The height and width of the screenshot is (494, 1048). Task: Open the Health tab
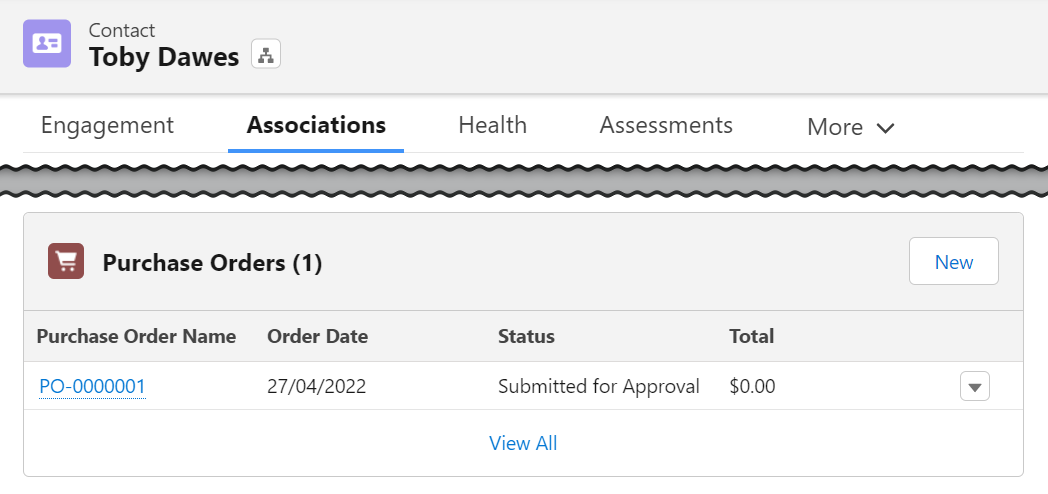coord(493,125)
